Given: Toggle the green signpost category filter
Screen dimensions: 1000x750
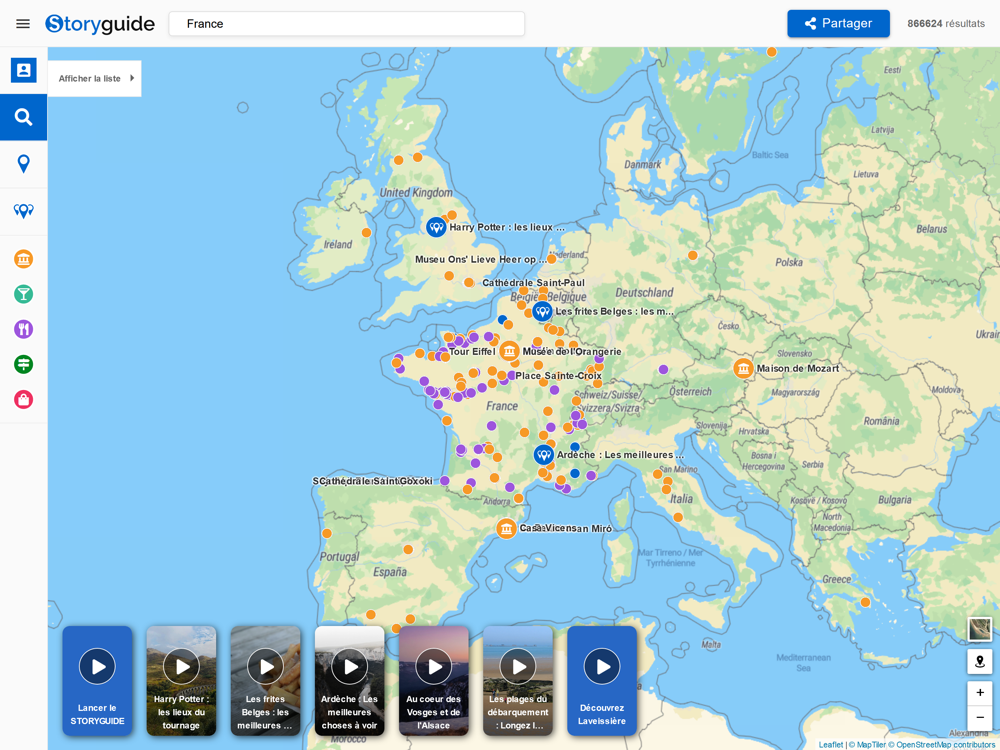Looking at the screenshot, I should coord(24,364).
